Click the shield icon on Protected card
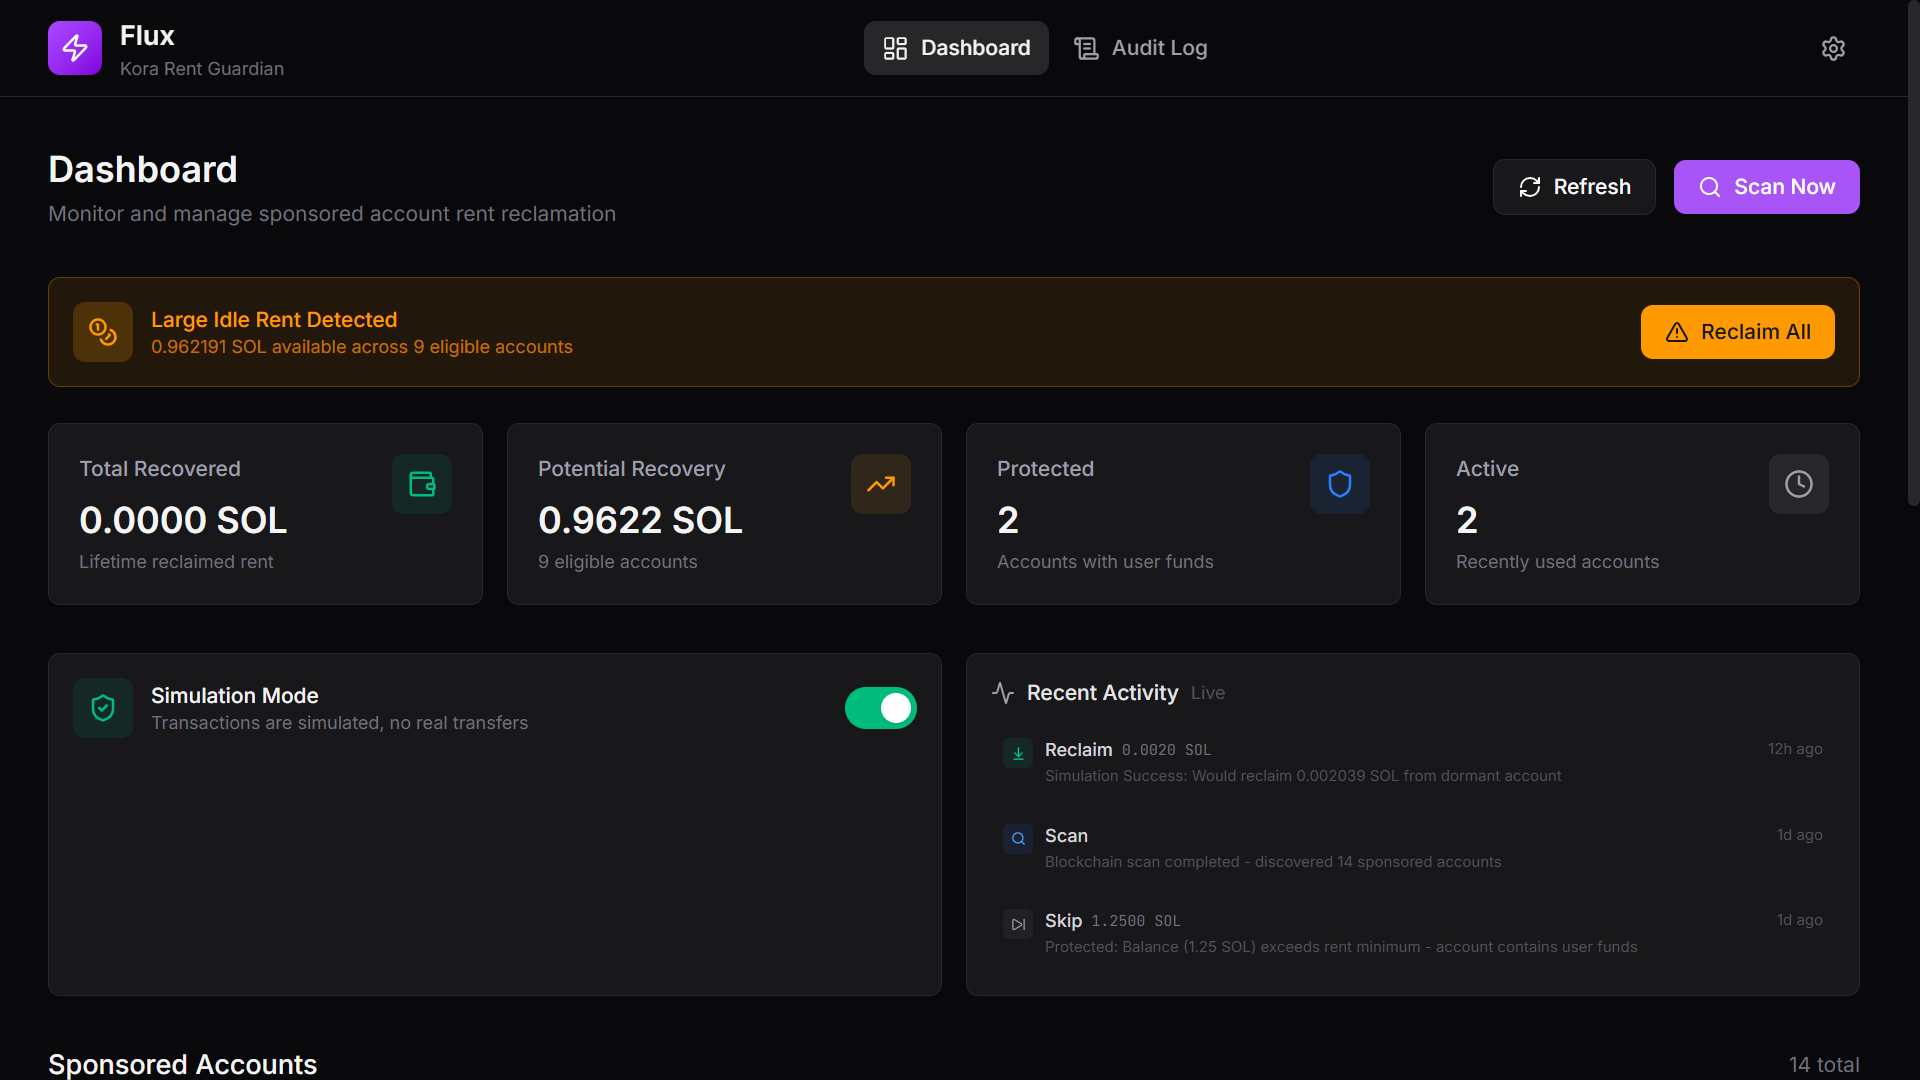Screen dimensions: 1920x1080 (x=1339, y=484)
